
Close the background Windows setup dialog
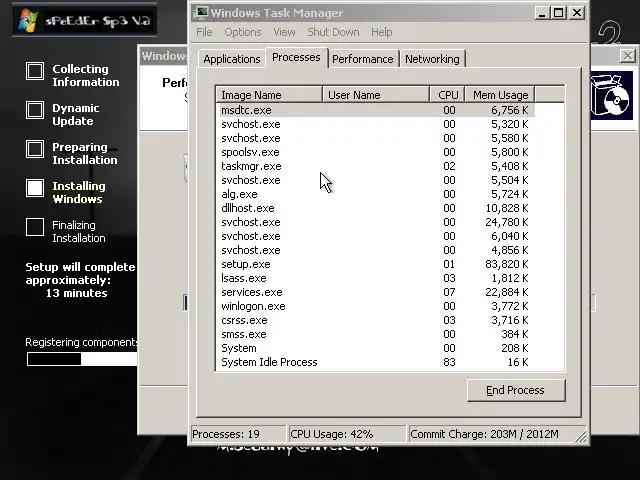point(628,56)
